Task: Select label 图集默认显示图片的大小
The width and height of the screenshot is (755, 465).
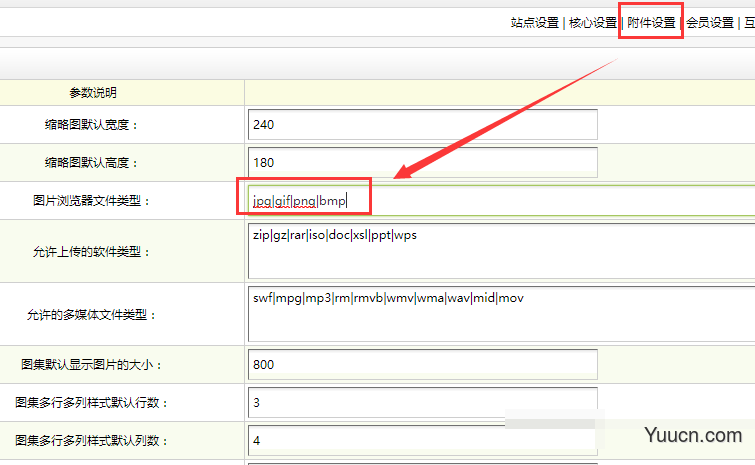Action: pyautogui.click(x=91, y=365)
